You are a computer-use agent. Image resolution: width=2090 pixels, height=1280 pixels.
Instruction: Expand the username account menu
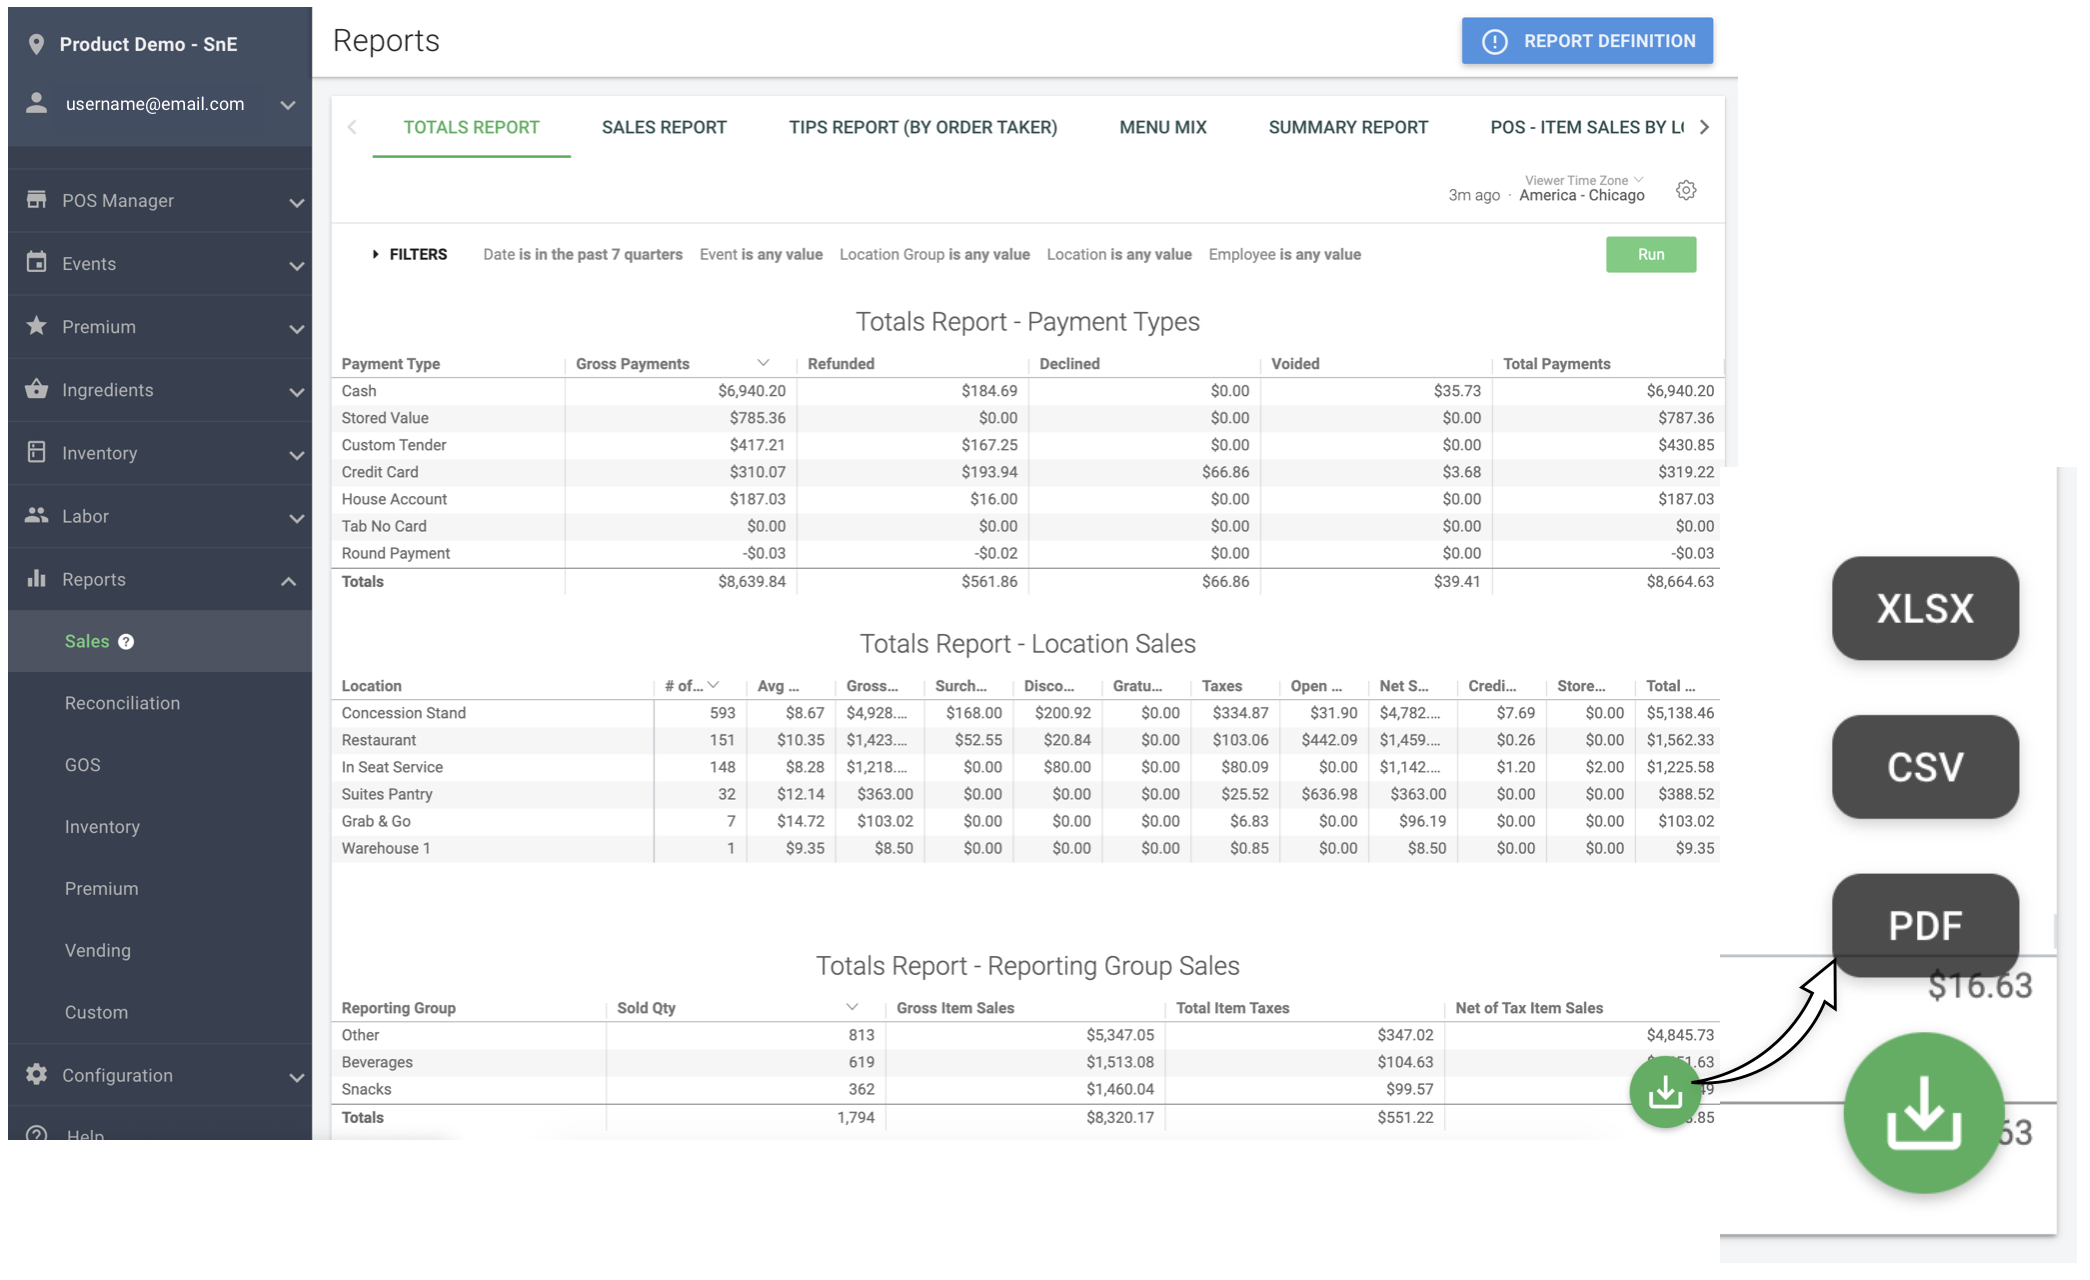288,105
